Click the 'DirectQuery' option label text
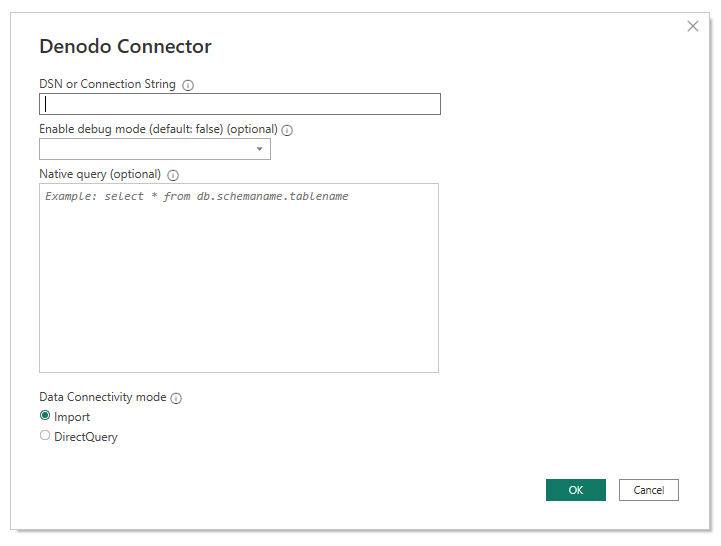Screen dimensions: 721x546 click(x=86, y=437)
